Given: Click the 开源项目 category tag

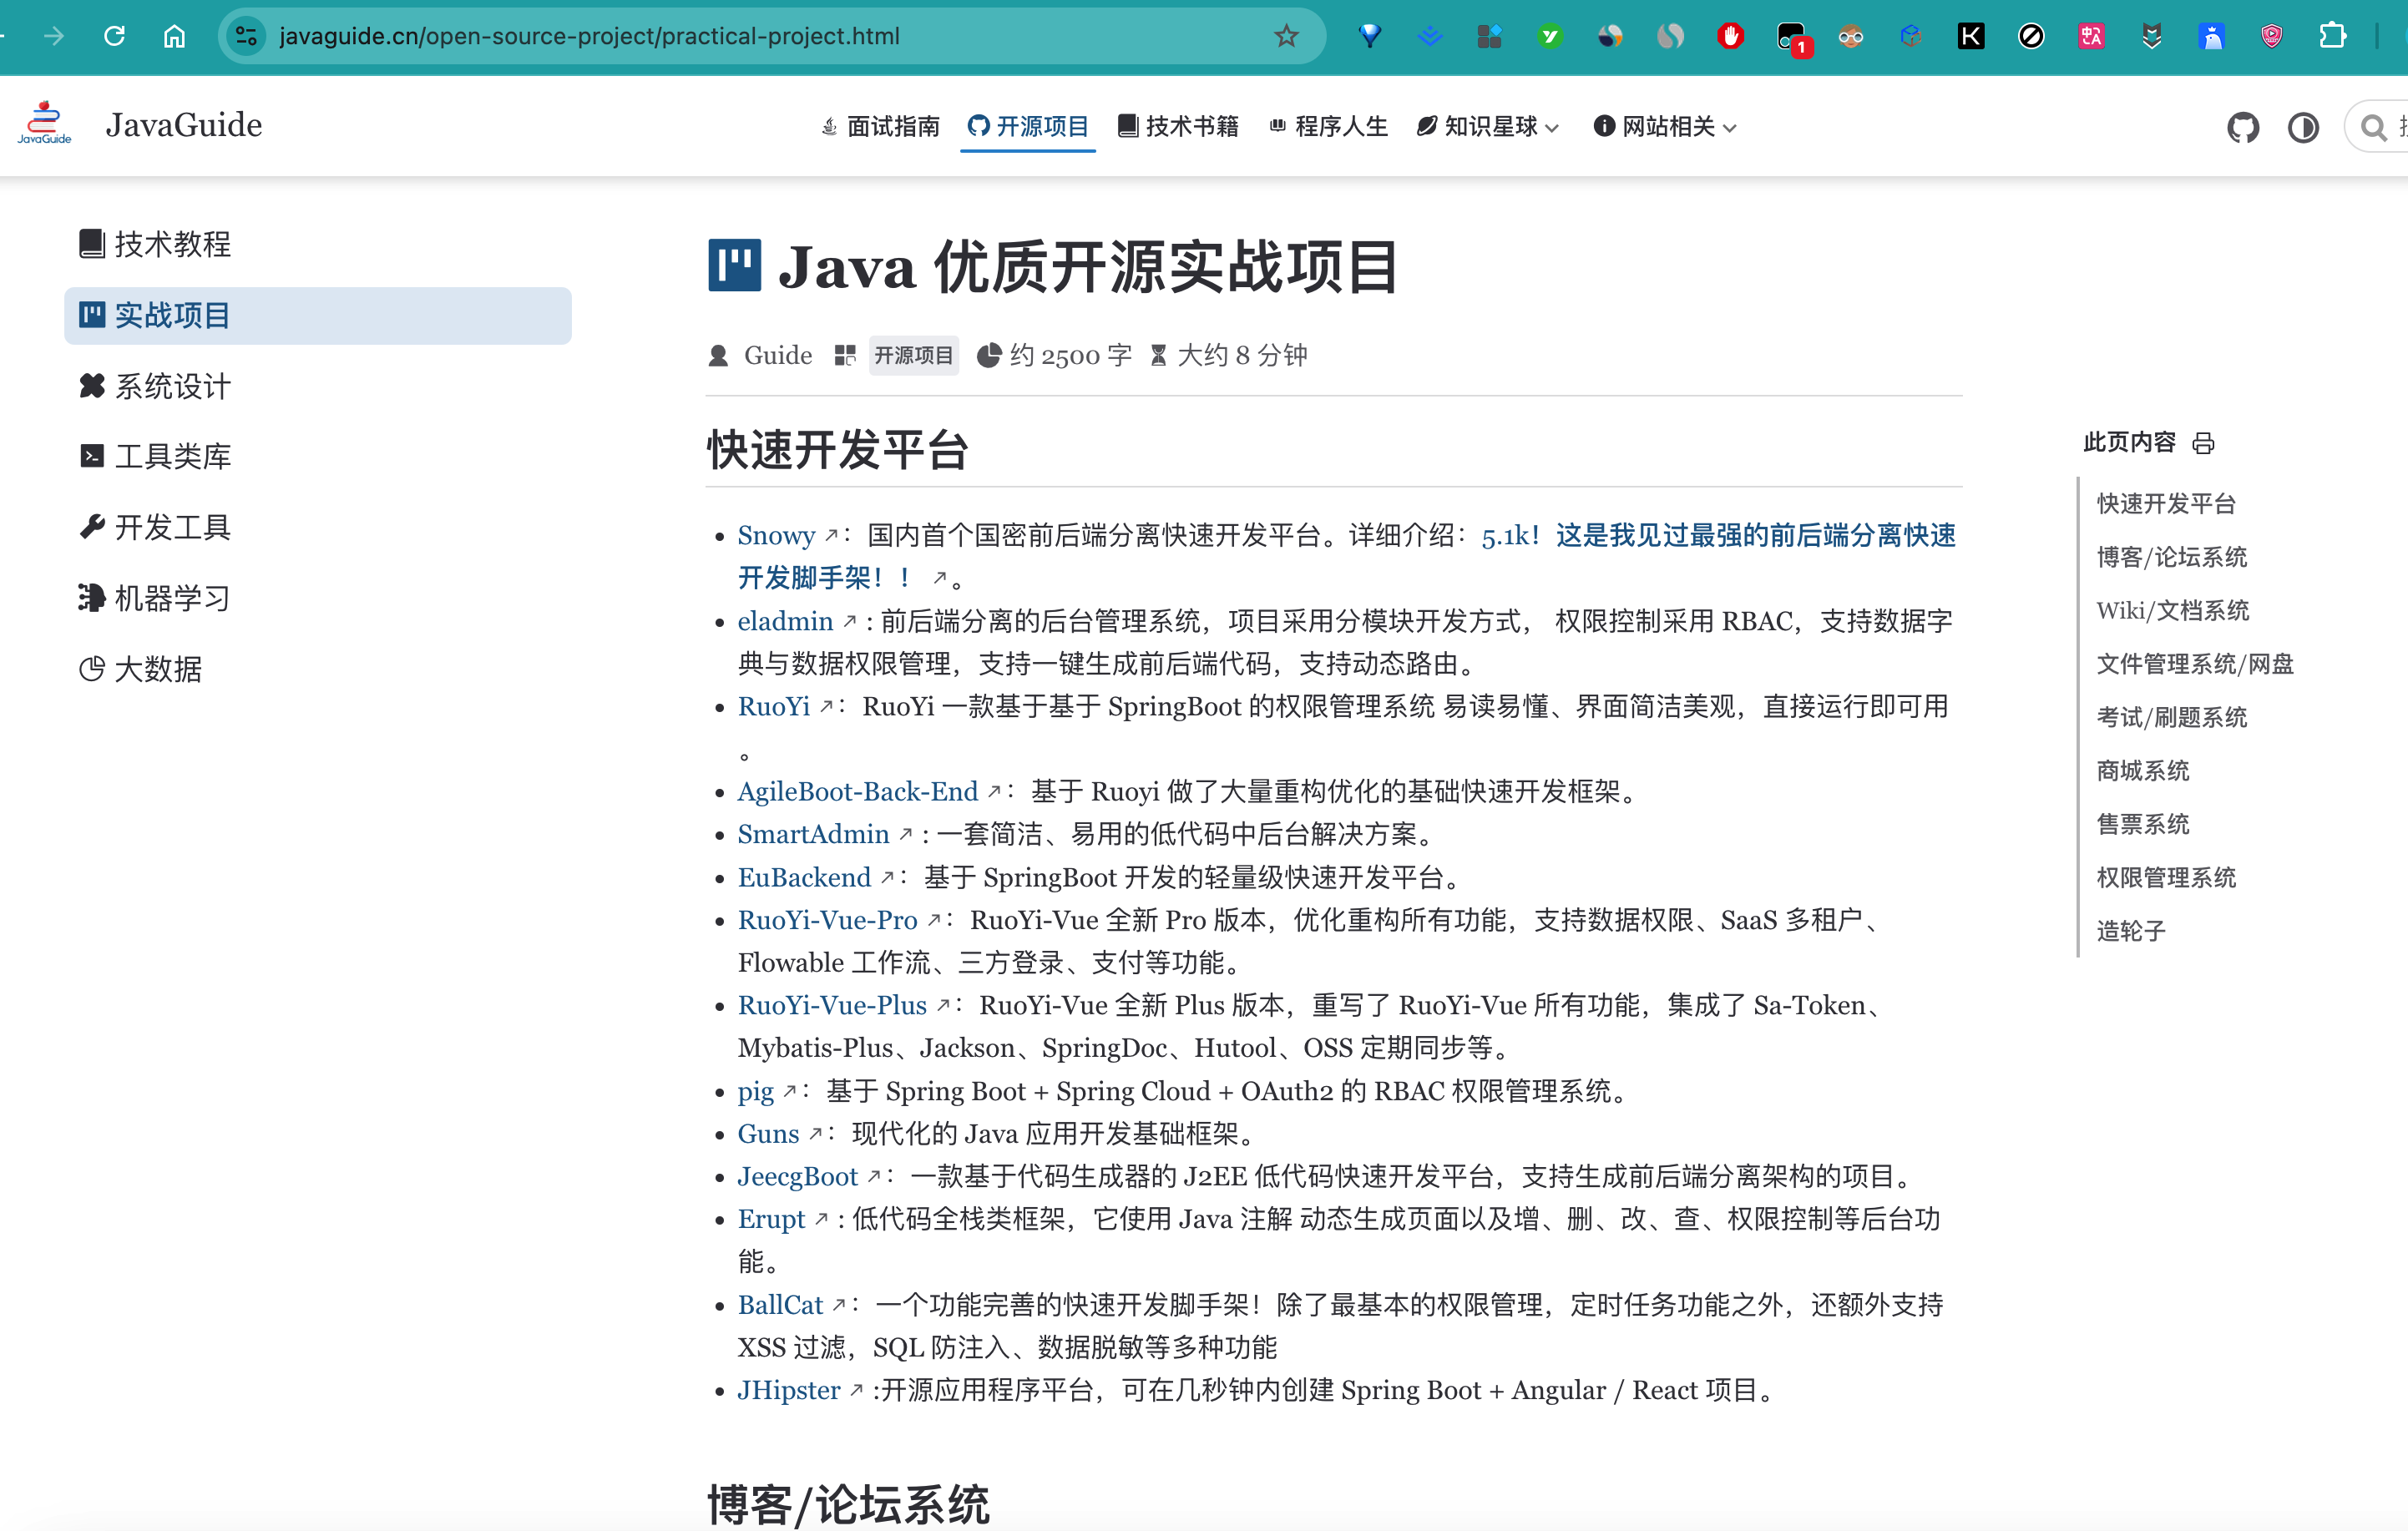Looking at the screenshot, I should click(x=913, y=356).
